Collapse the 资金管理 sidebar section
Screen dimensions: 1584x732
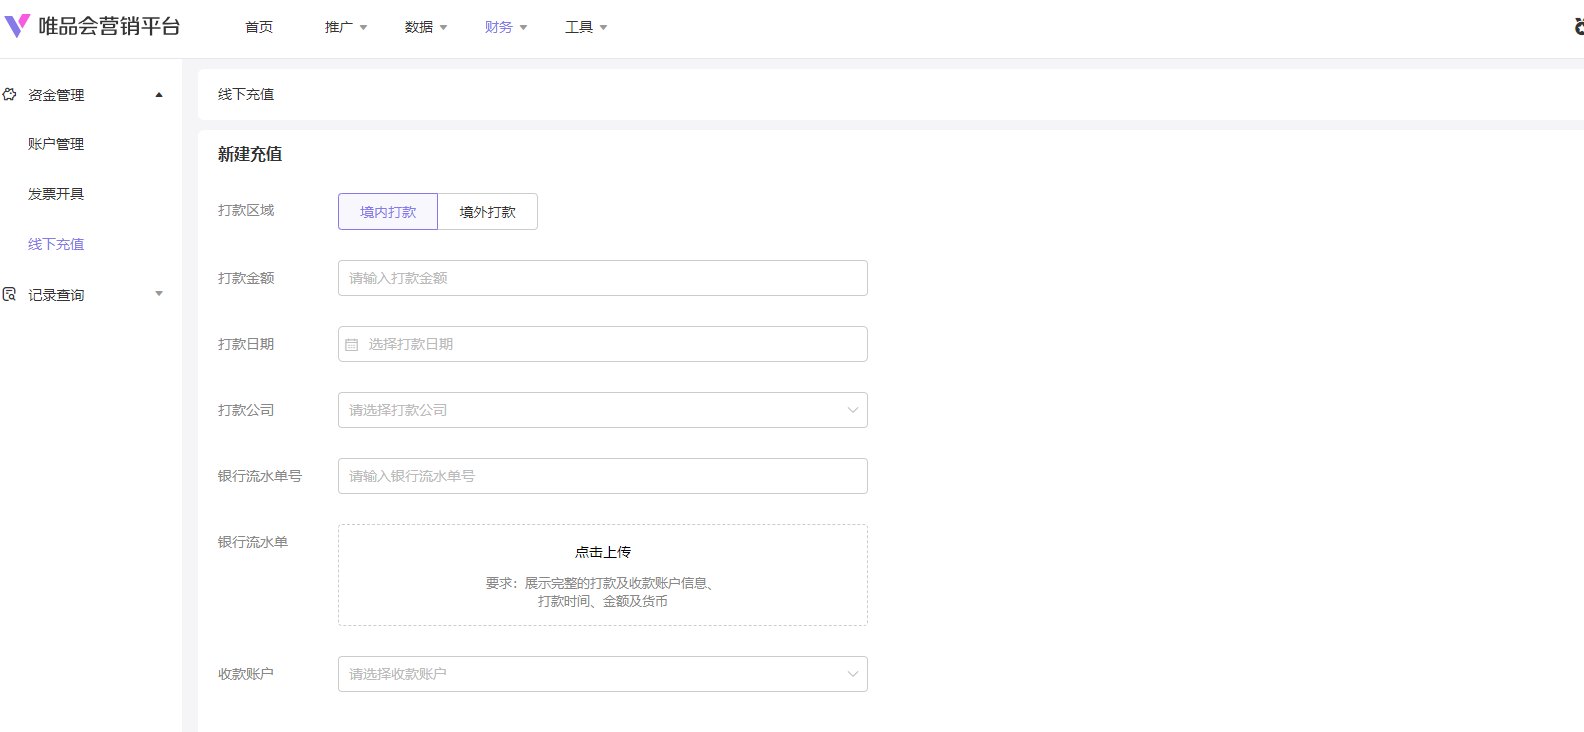(158, 95)
